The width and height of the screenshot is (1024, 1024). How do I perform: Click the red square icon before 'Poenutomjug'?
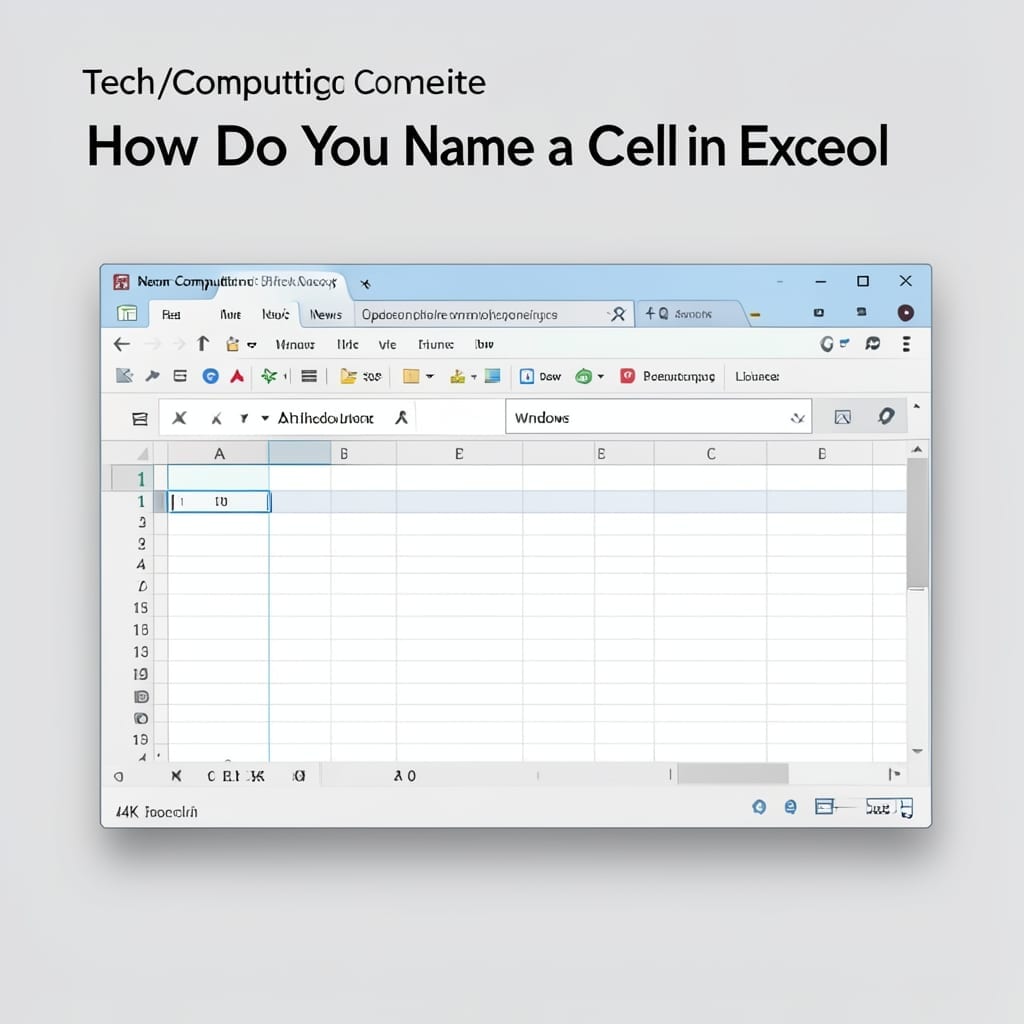(627, 376)
